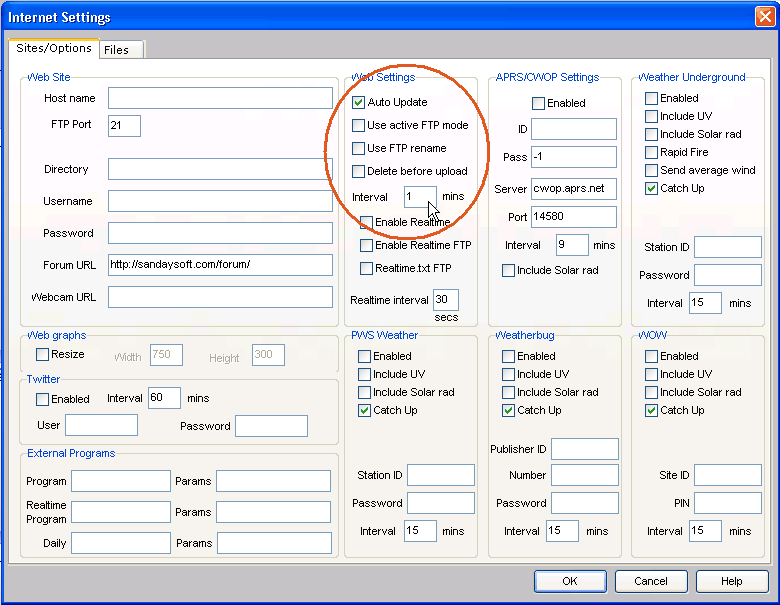Enable Use active FTP mode
780x605 pixels.
[358, 125]
